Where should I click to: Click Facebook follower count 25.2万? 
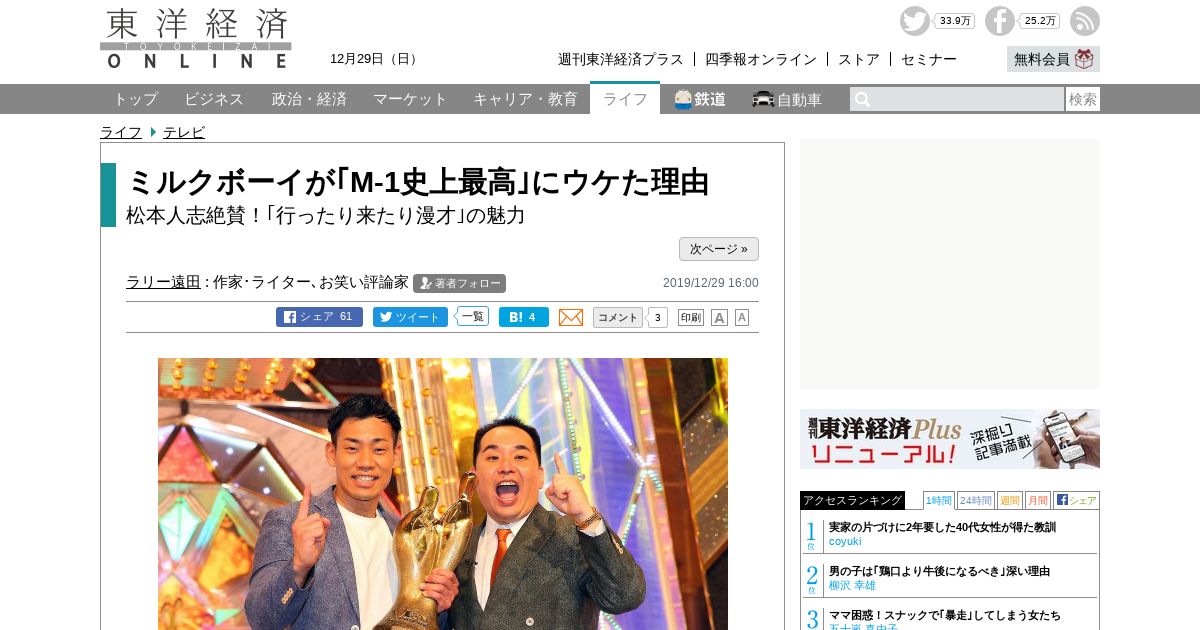click(1040, 21)
